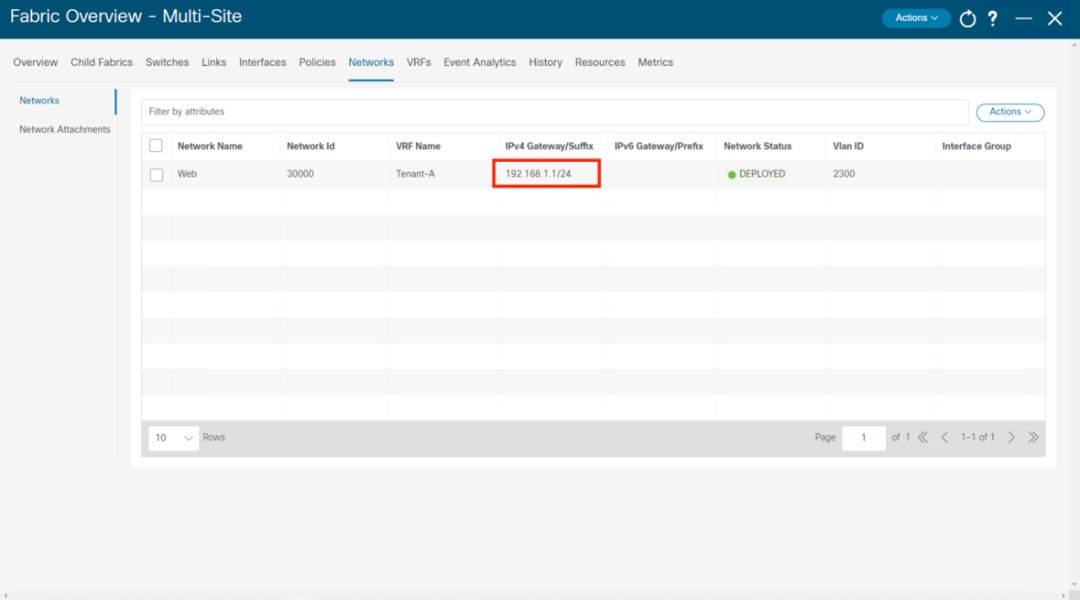Image resolution: width=1080 pixels, height=600 pixels.
Task: Close the Fabric Overview panel
Action: (1055, 19)
